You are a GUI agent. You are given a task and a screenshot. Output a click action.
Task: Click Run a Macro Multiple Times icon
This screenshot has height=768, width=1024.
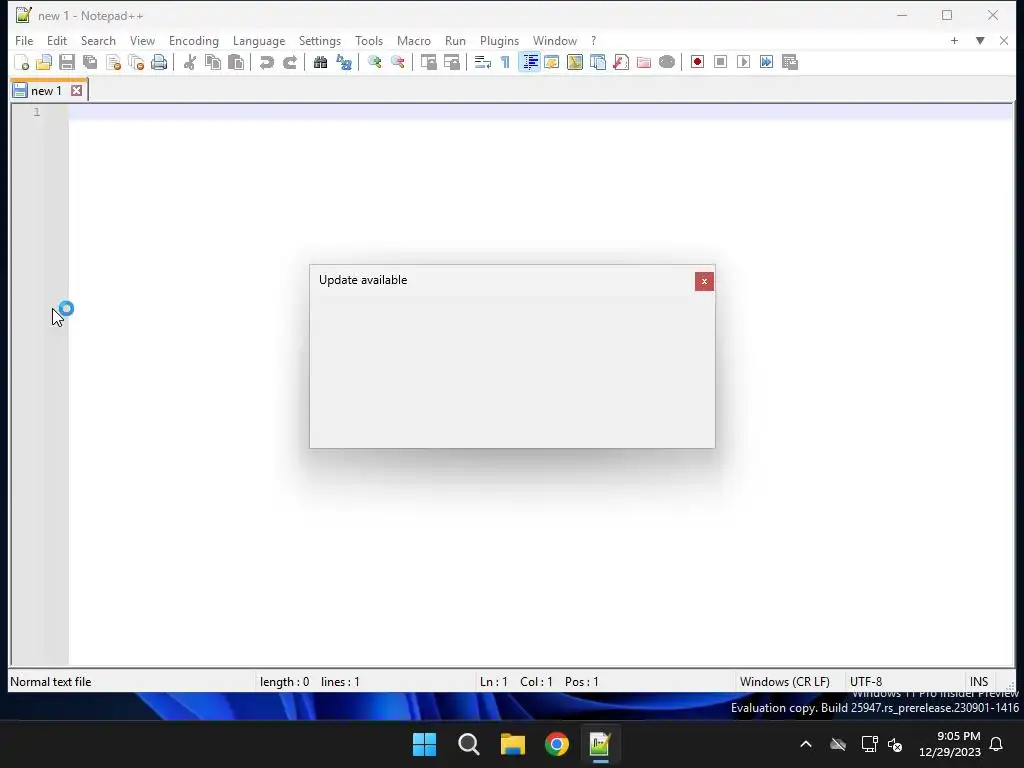tap(767, 62)
